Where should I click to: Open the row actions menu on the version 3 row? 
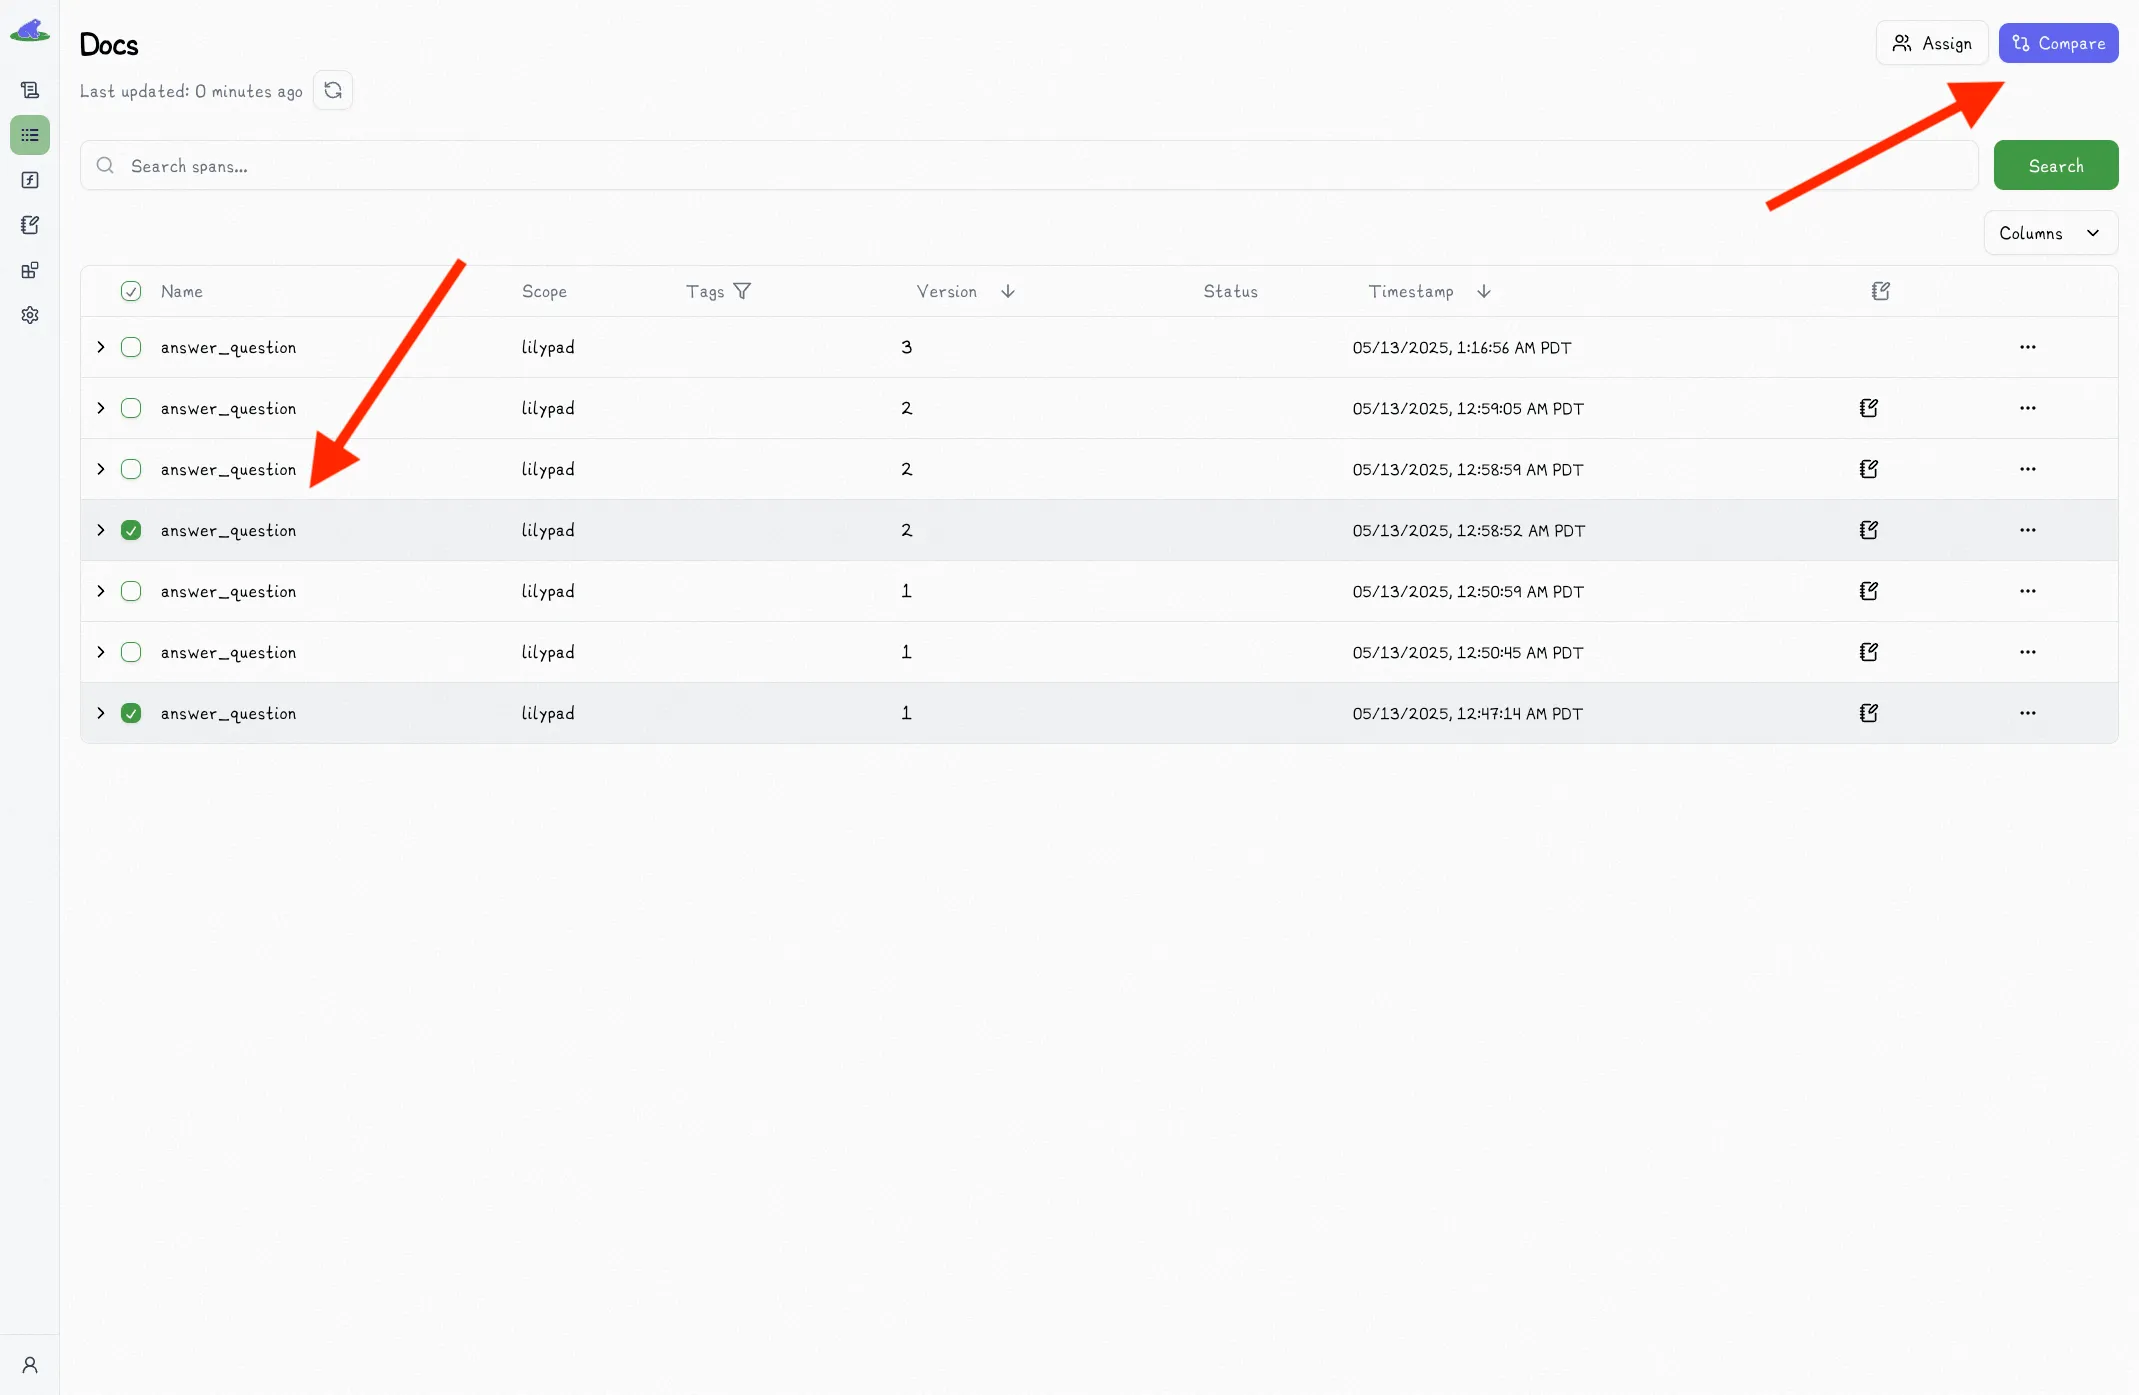point(2028,347)
